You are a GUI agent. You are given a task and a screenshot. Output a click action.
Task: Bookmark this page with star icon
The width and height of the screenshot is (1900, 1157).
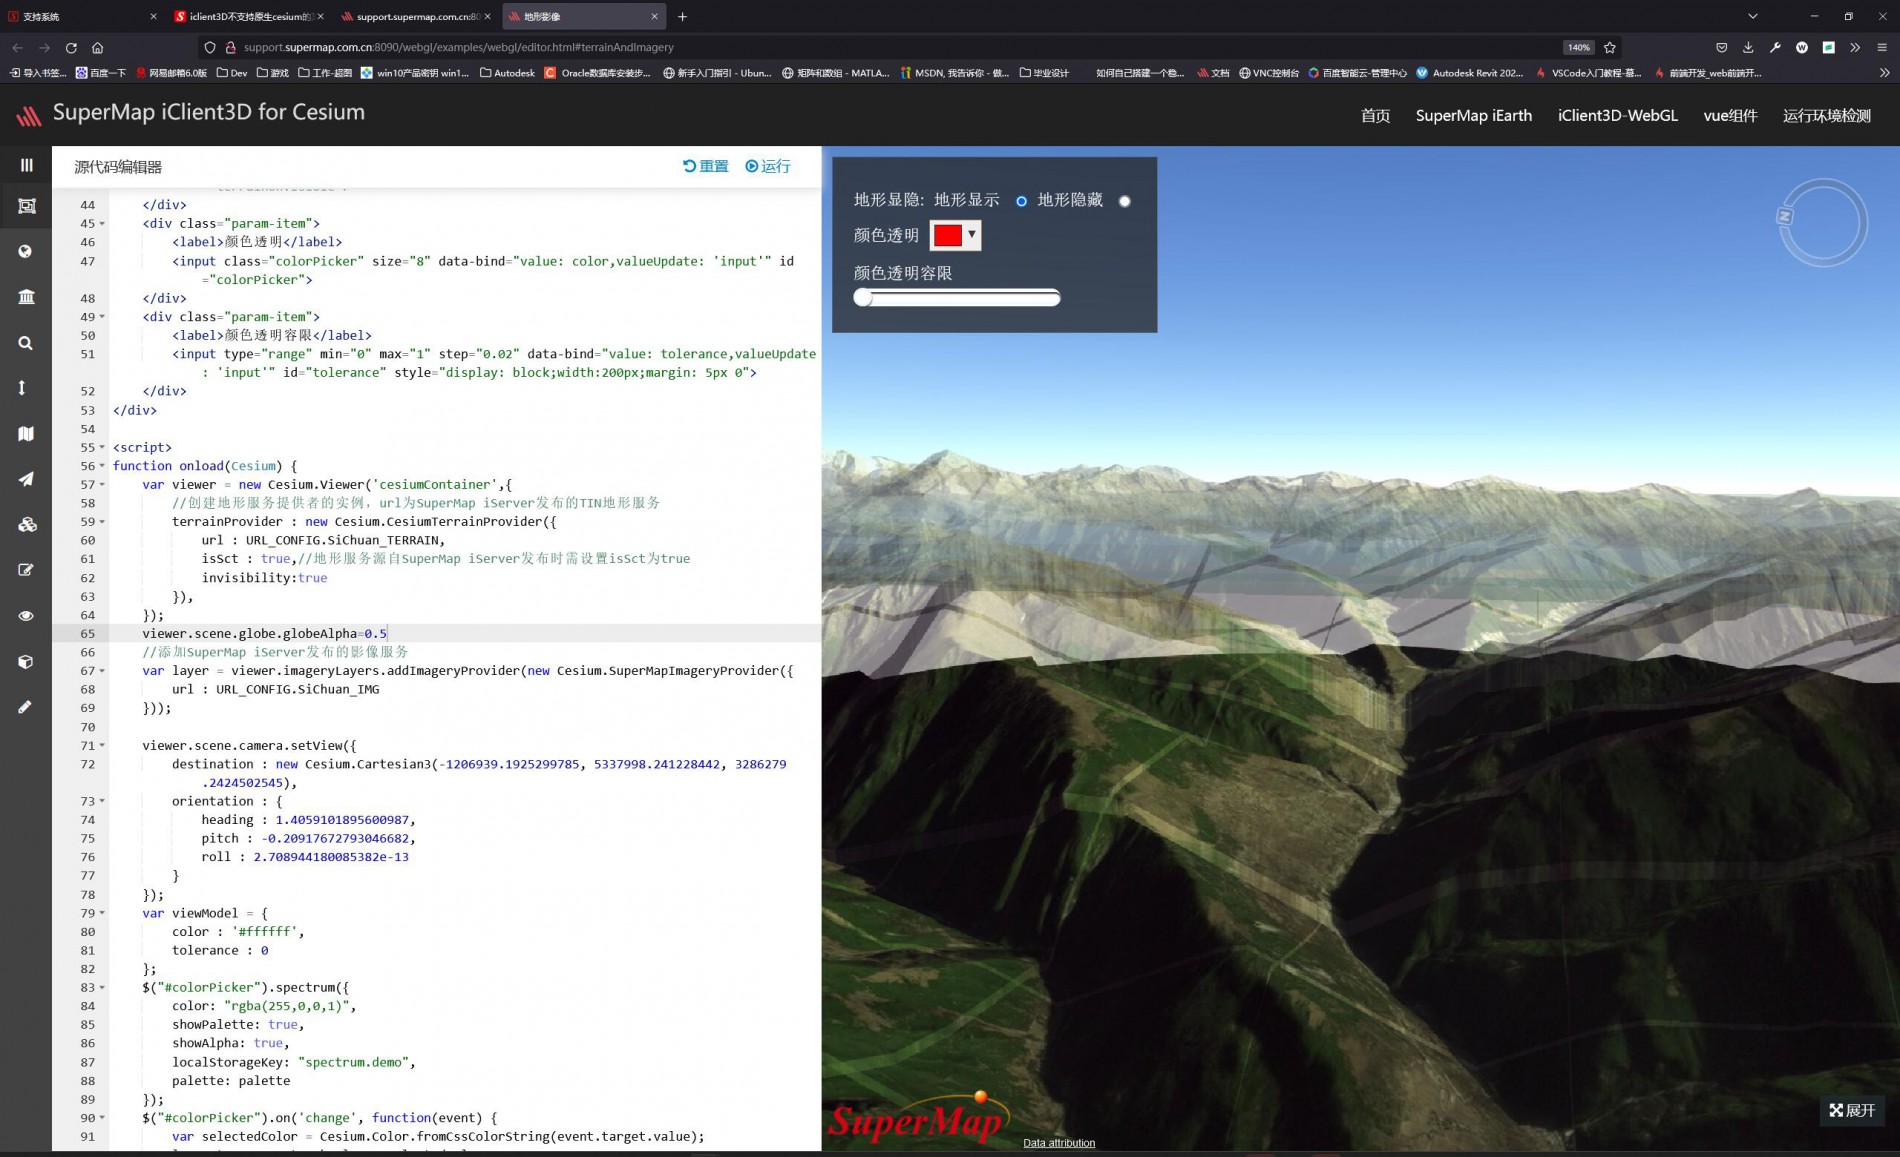(1610, 47)
